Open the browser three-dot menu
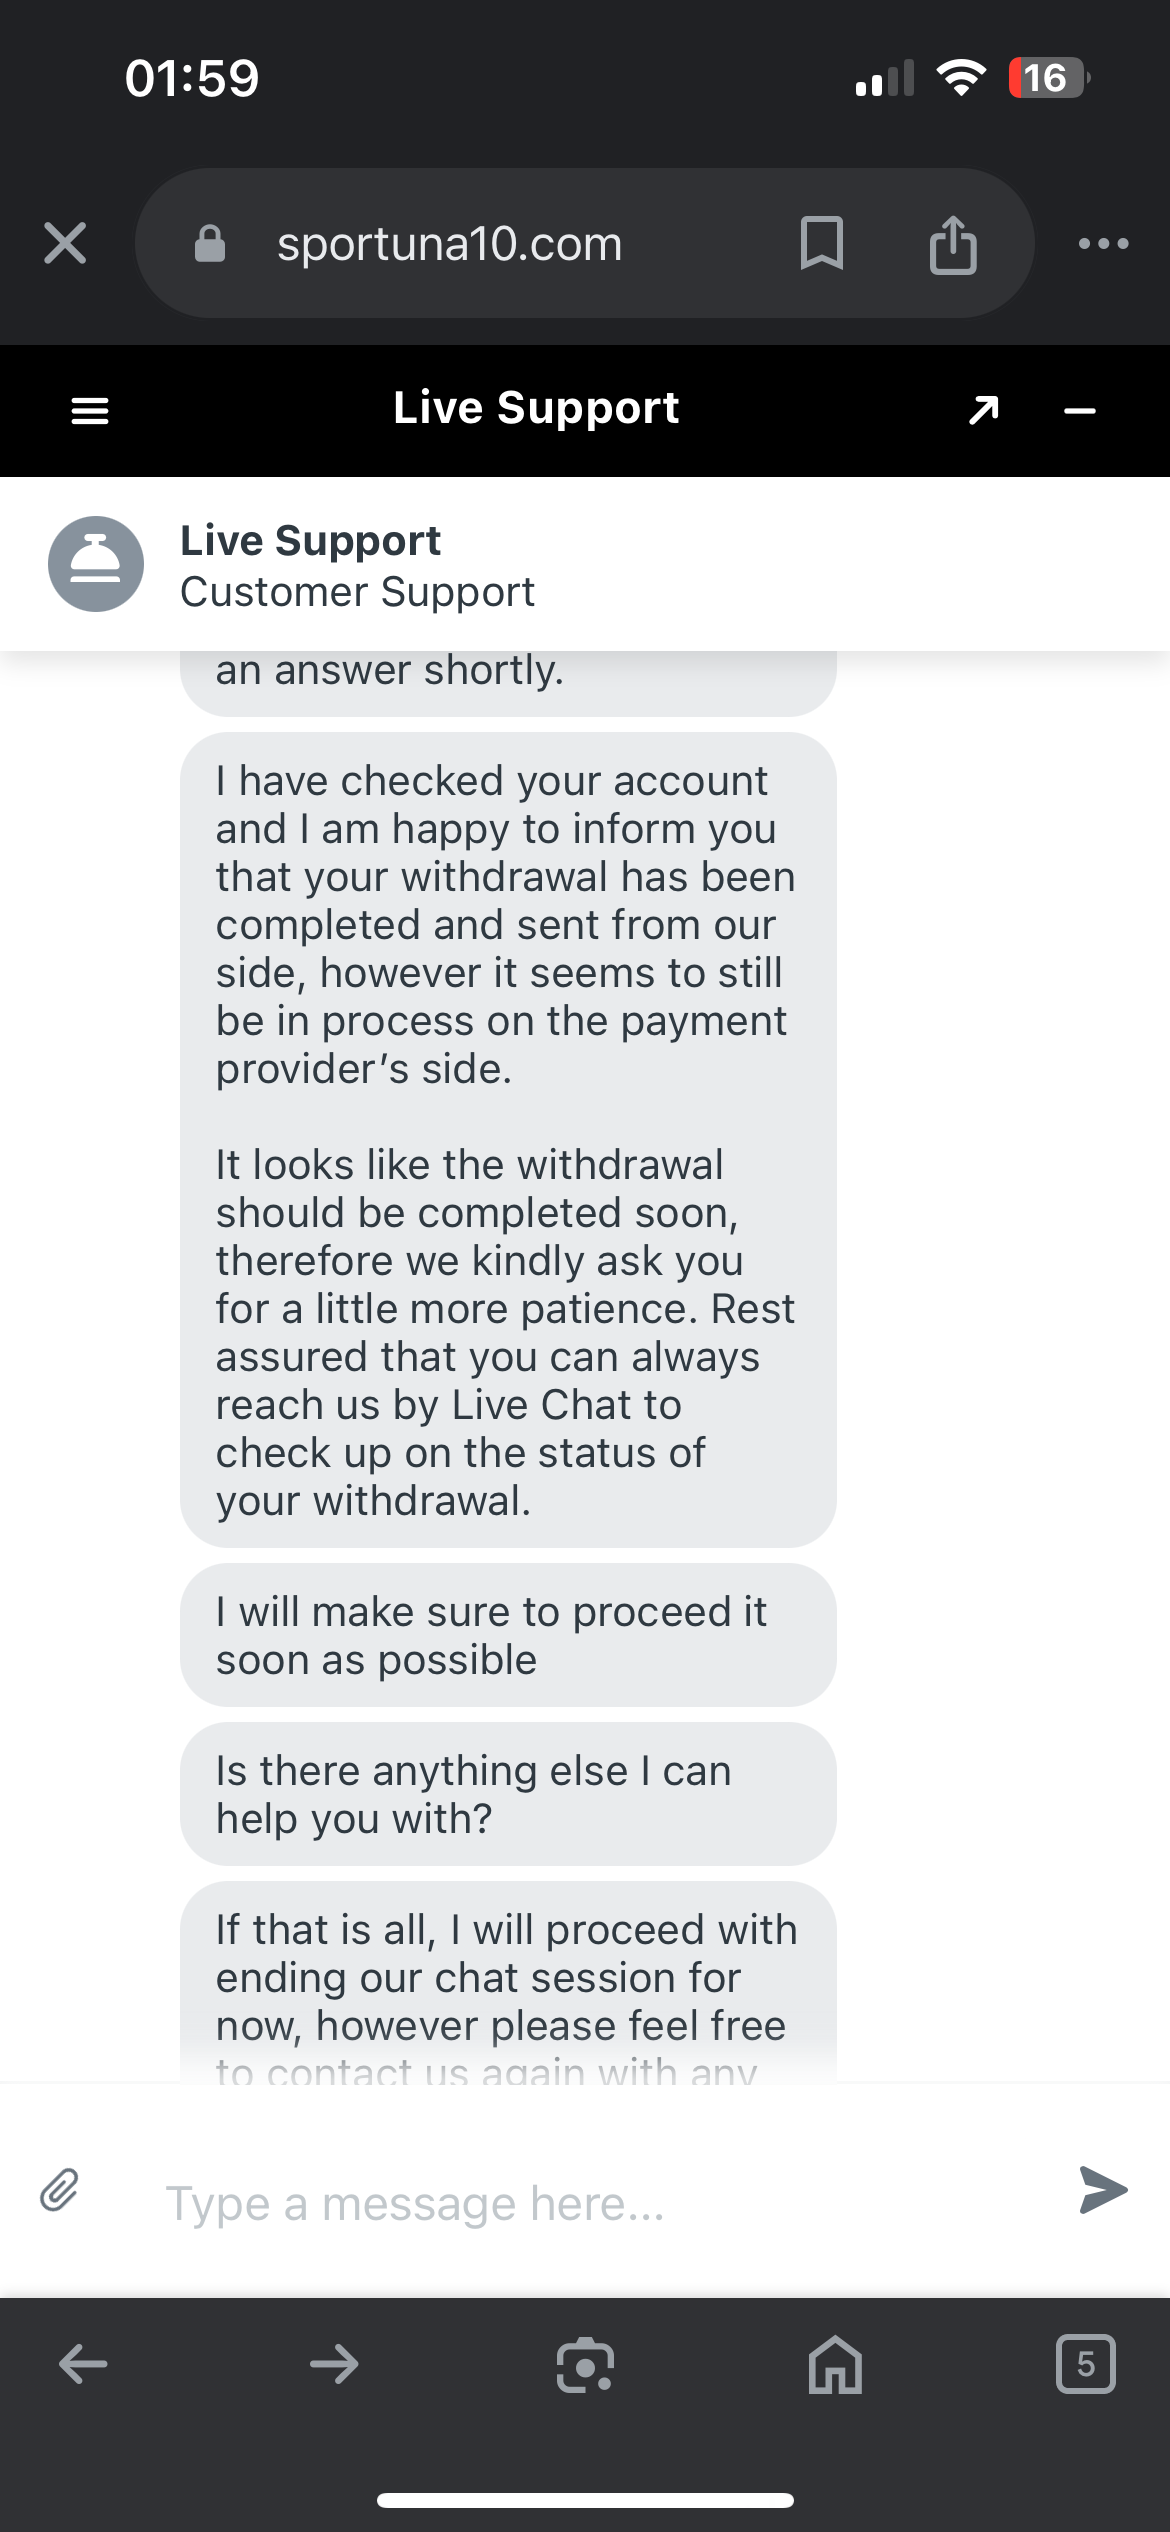The image size is (1170, 2532). [x=1104, y=243]
